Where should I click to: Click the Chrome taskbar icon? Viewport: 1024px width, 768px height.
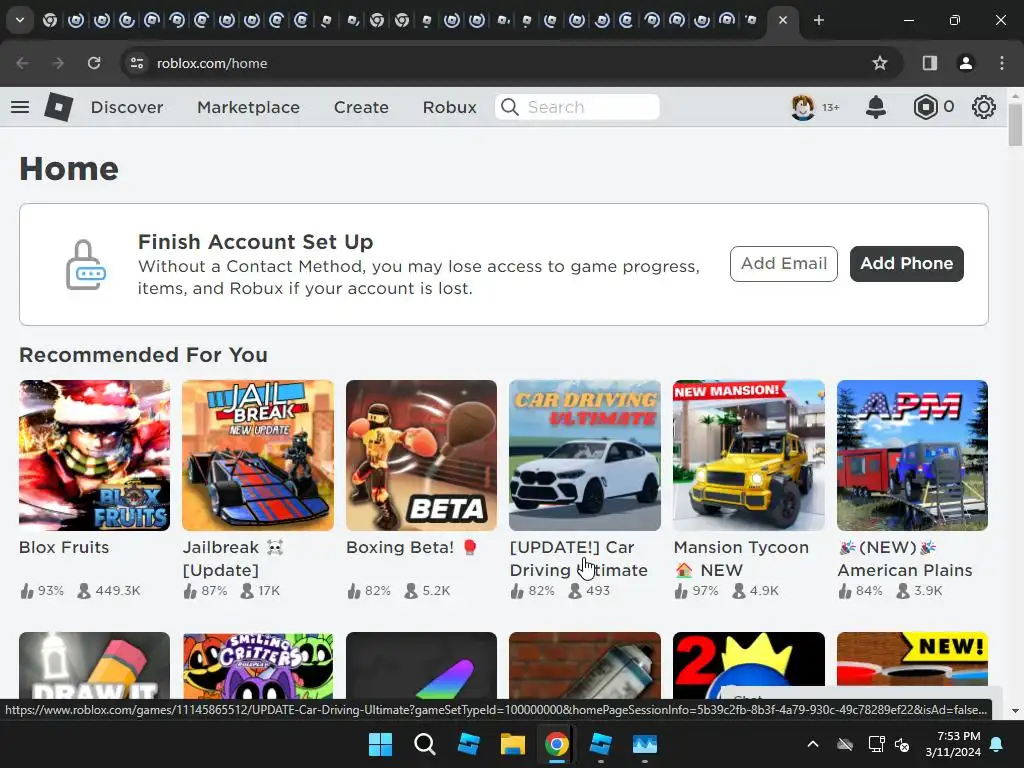(556, 744)
